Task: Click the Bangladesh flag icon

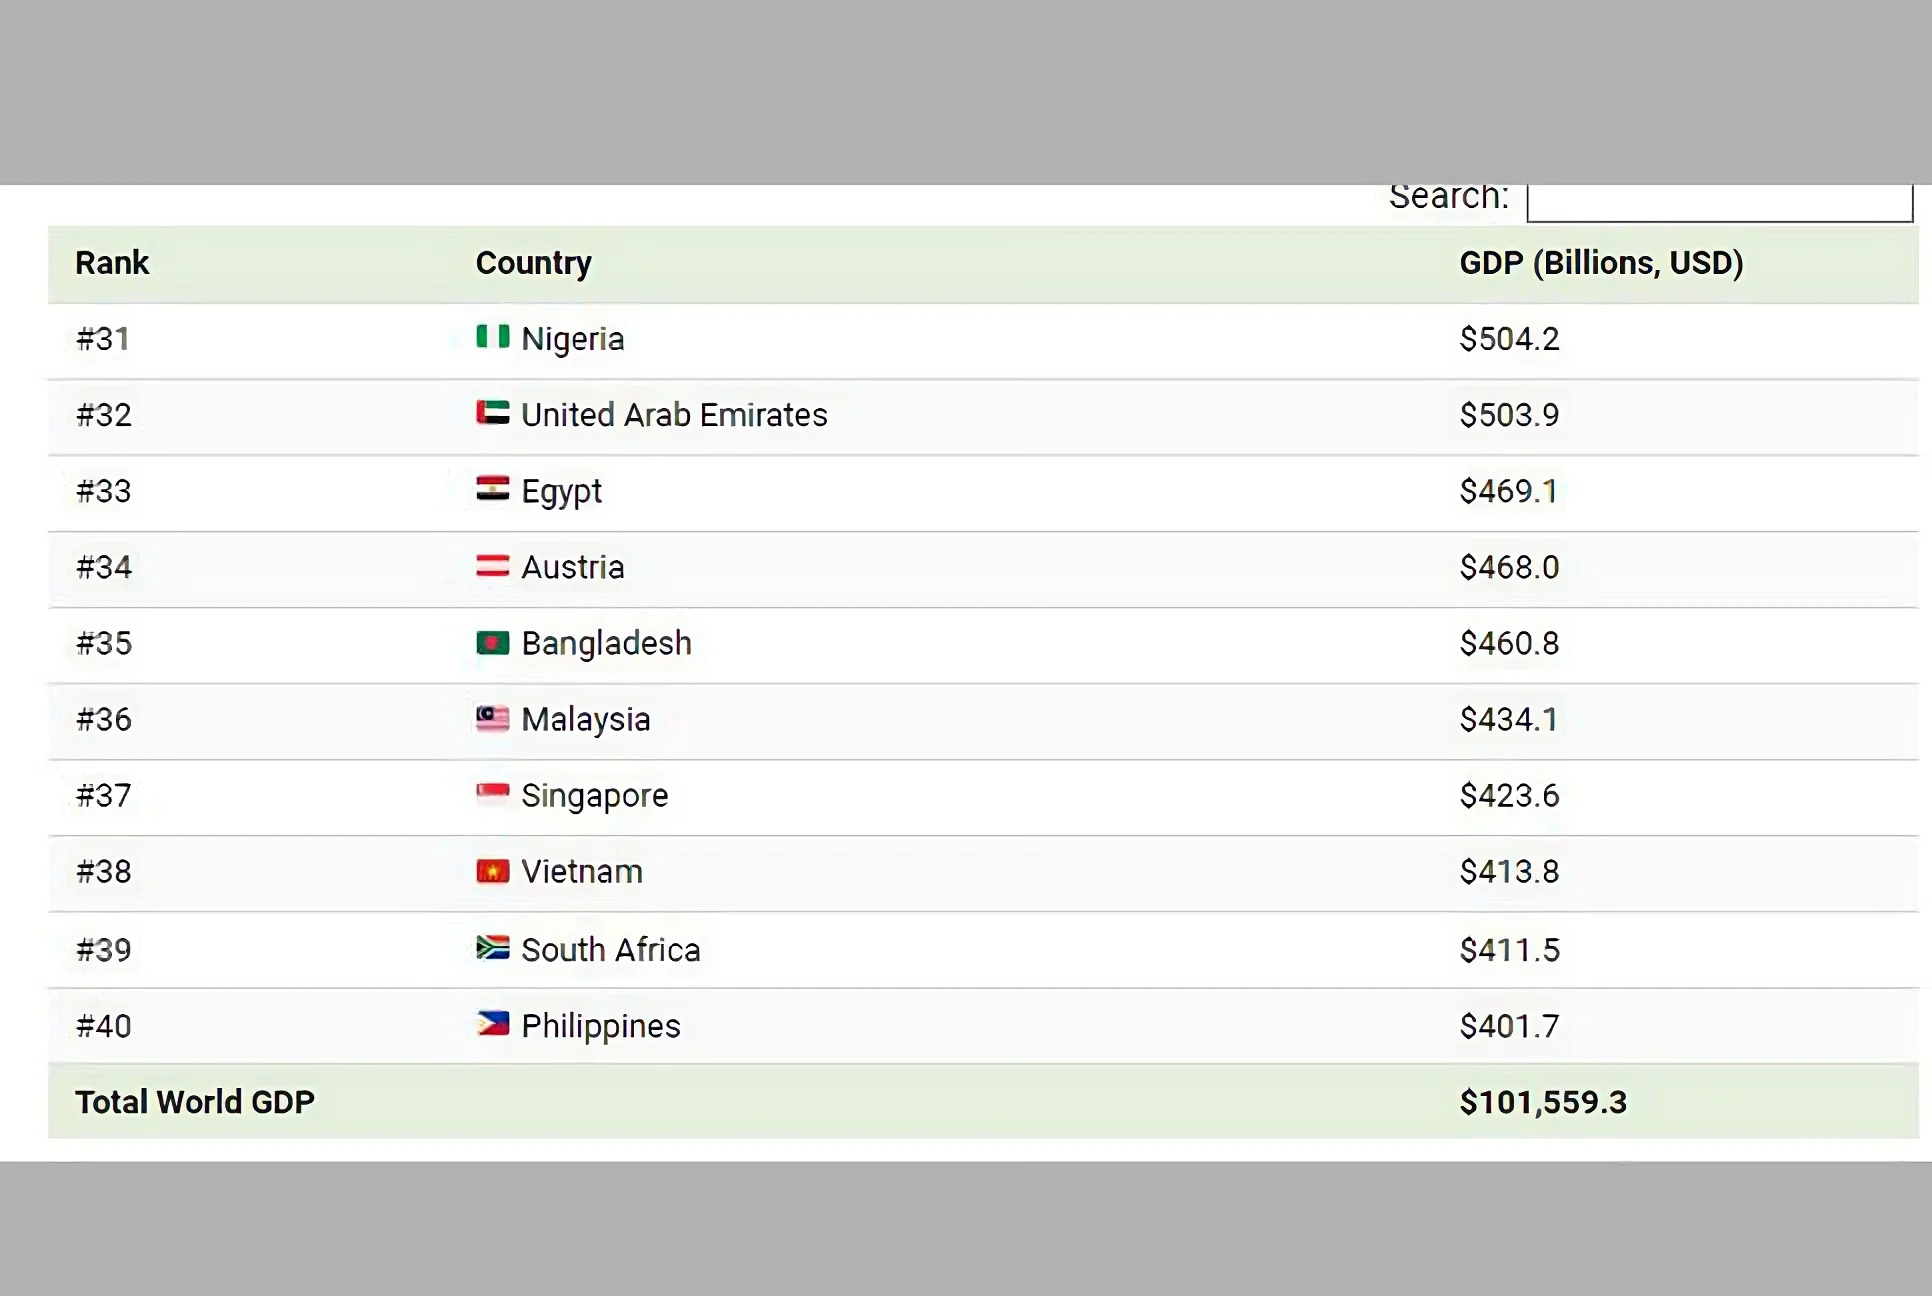Action: click(492, 642)
